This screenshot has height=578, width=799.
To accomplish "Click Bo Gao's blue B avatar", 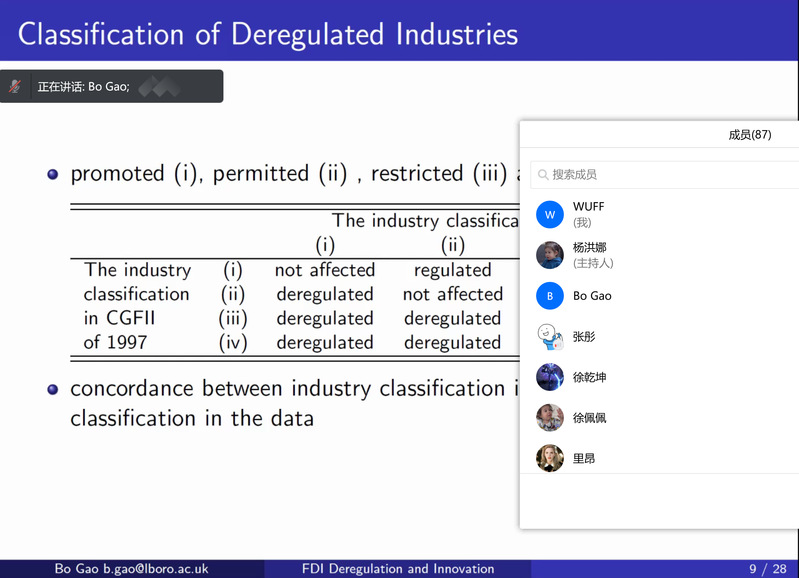I will click(550, 296).
